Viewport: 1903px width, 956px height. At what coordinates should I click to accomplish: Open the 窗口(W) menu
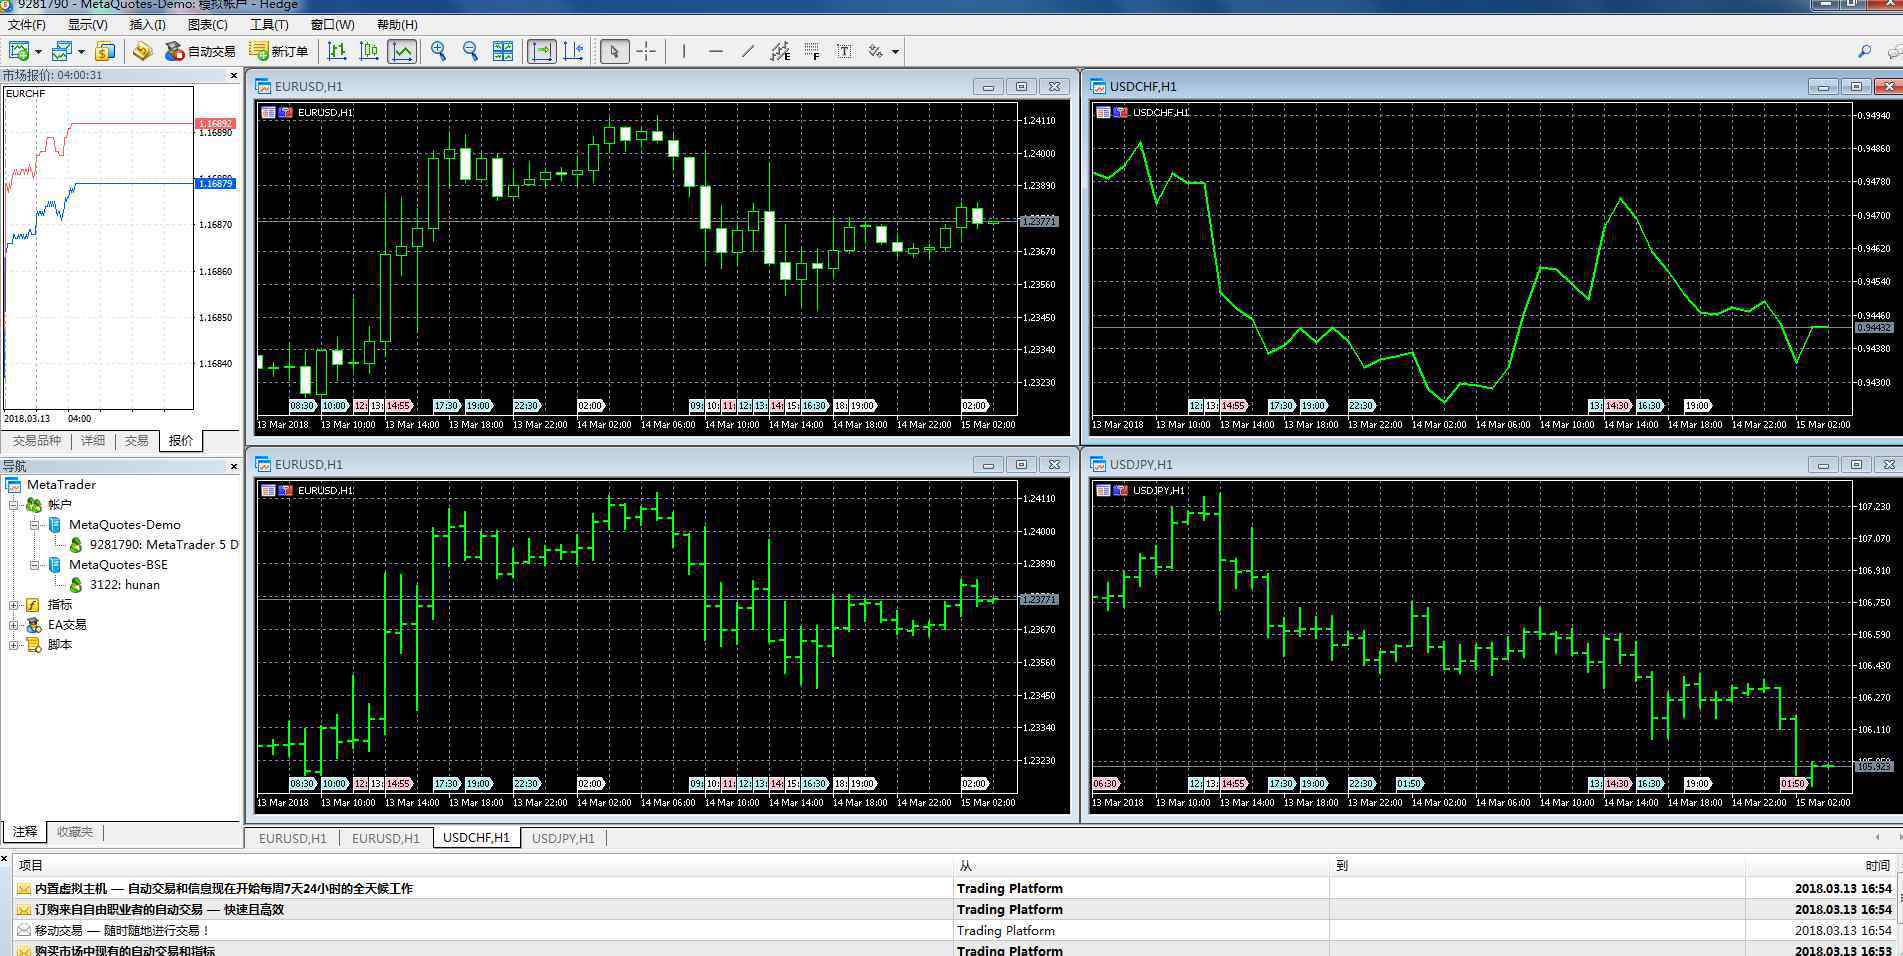point(332,24)
